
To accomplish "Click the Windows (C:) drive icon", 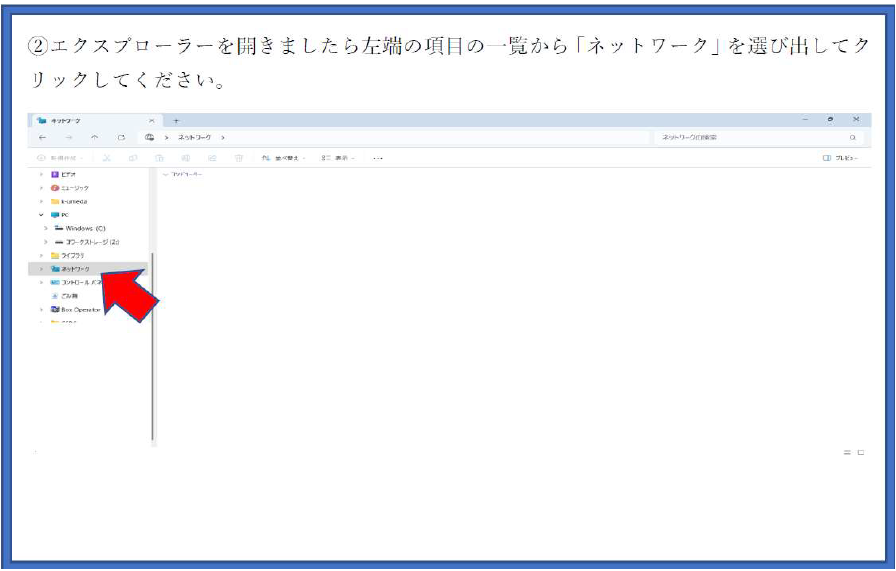I will pyautogui.click(x=58, y=228).
